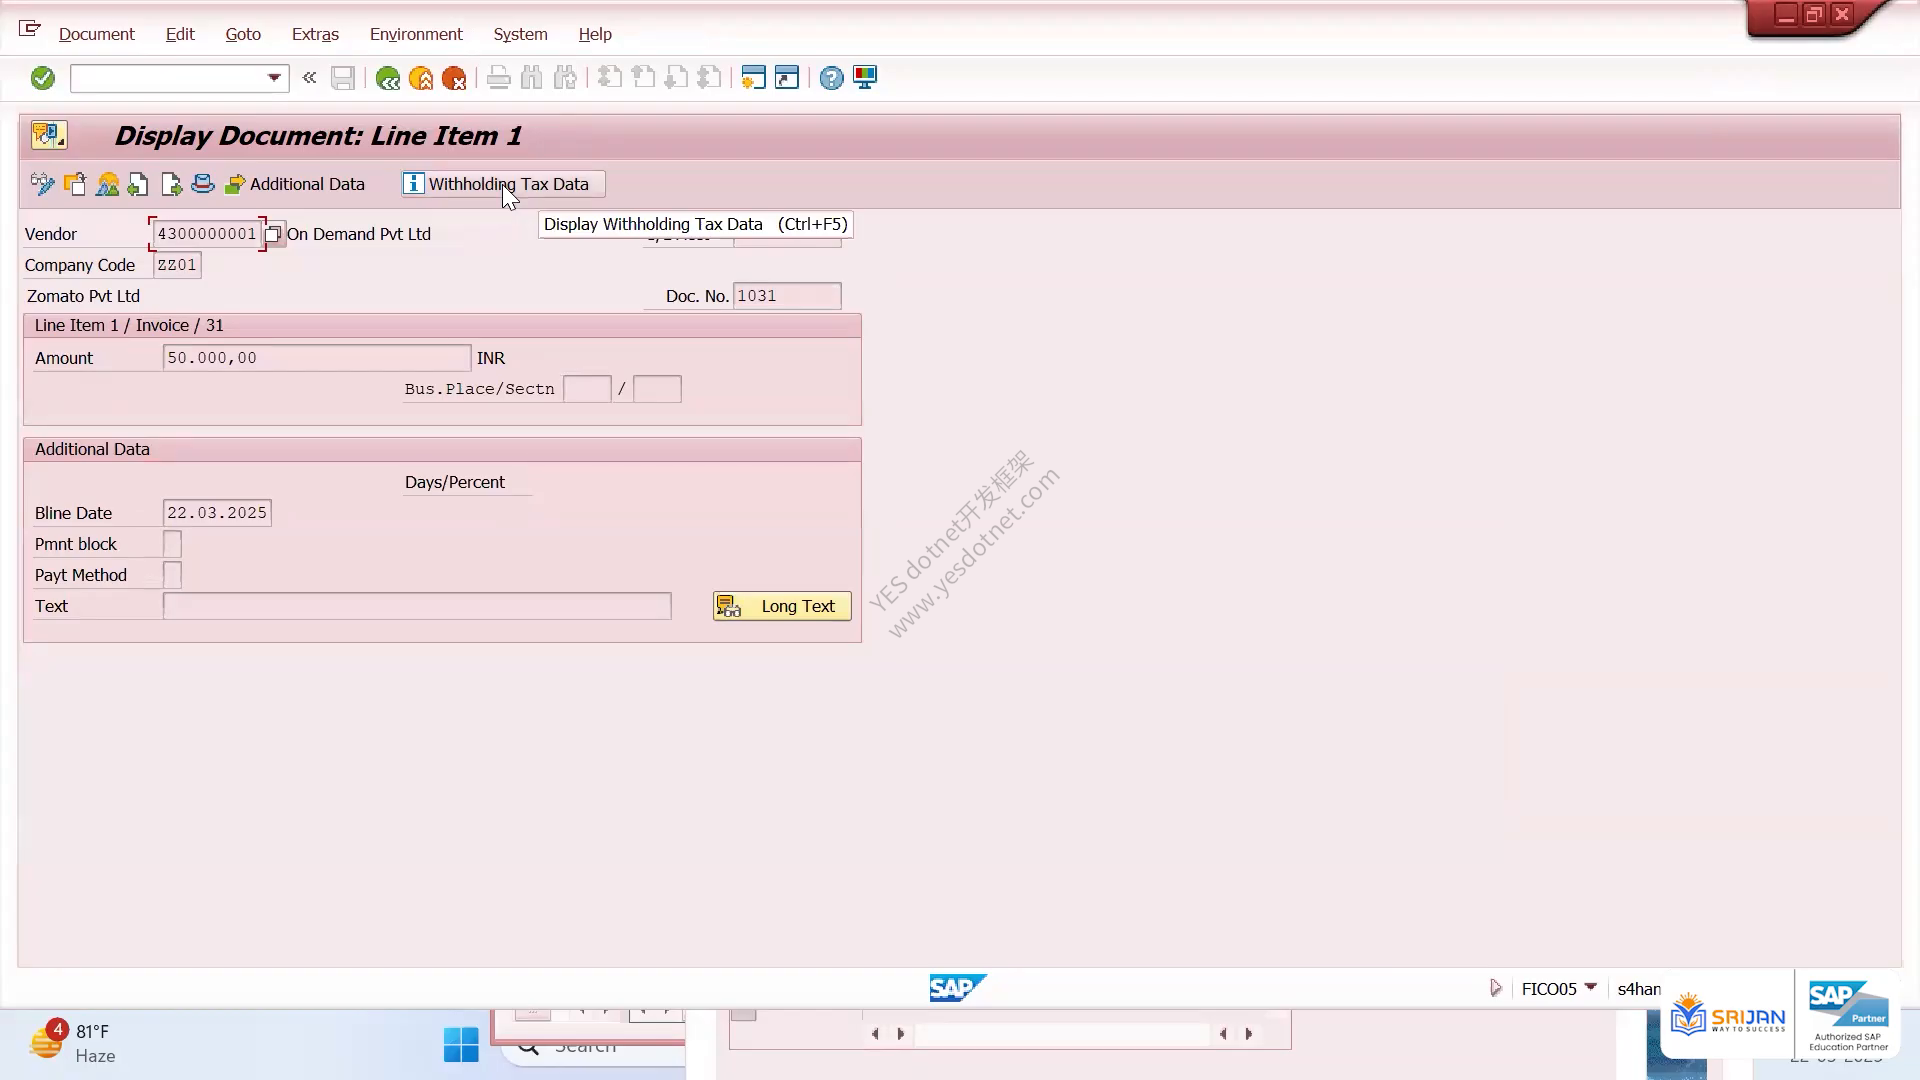Expand the FICO05 system status dropdown
This screenshot has width=1920, height=1080.
point(1591,988)
